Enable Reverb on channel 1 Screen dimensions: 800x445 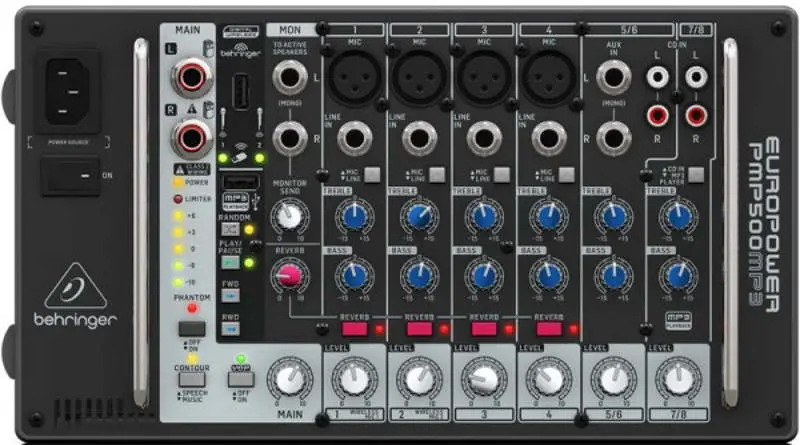coord(355,329)
